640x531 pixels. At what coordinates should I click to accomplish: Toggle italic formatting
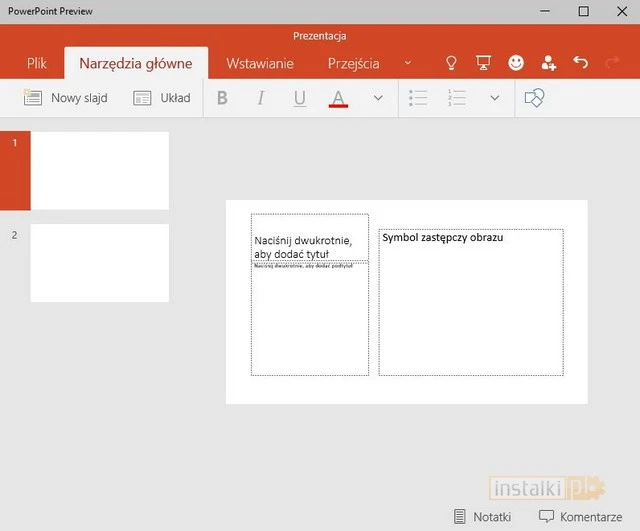pos(261,98)
